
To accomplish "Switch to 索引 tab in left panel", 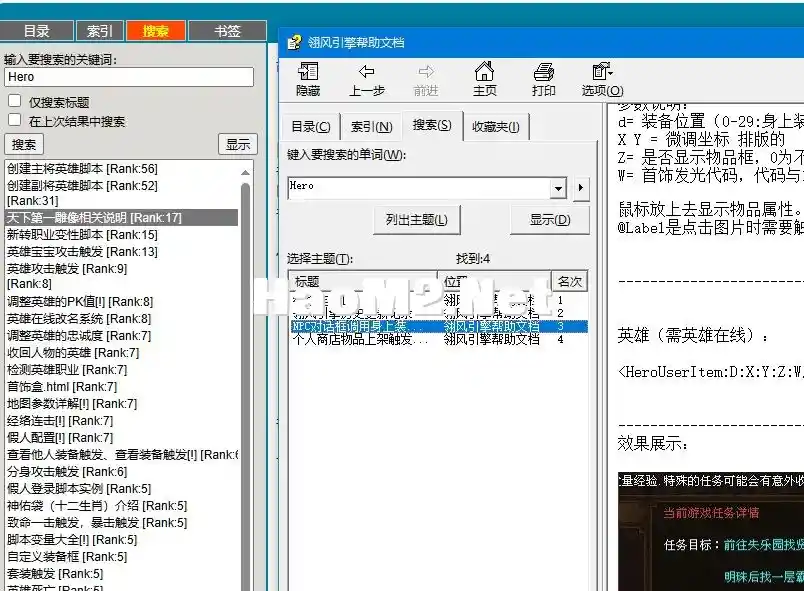I will pyautogui.click(x=99, y=31).
